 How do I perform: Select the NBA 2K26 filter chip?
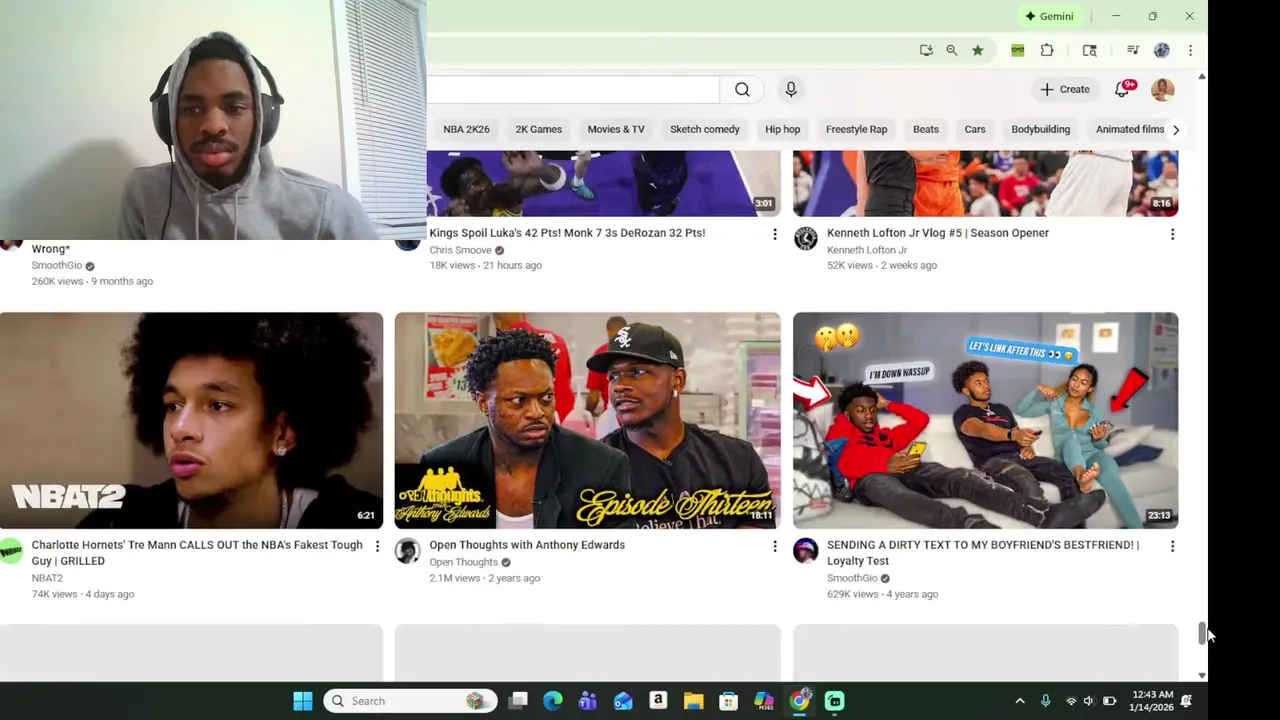[x=466, y=129]
